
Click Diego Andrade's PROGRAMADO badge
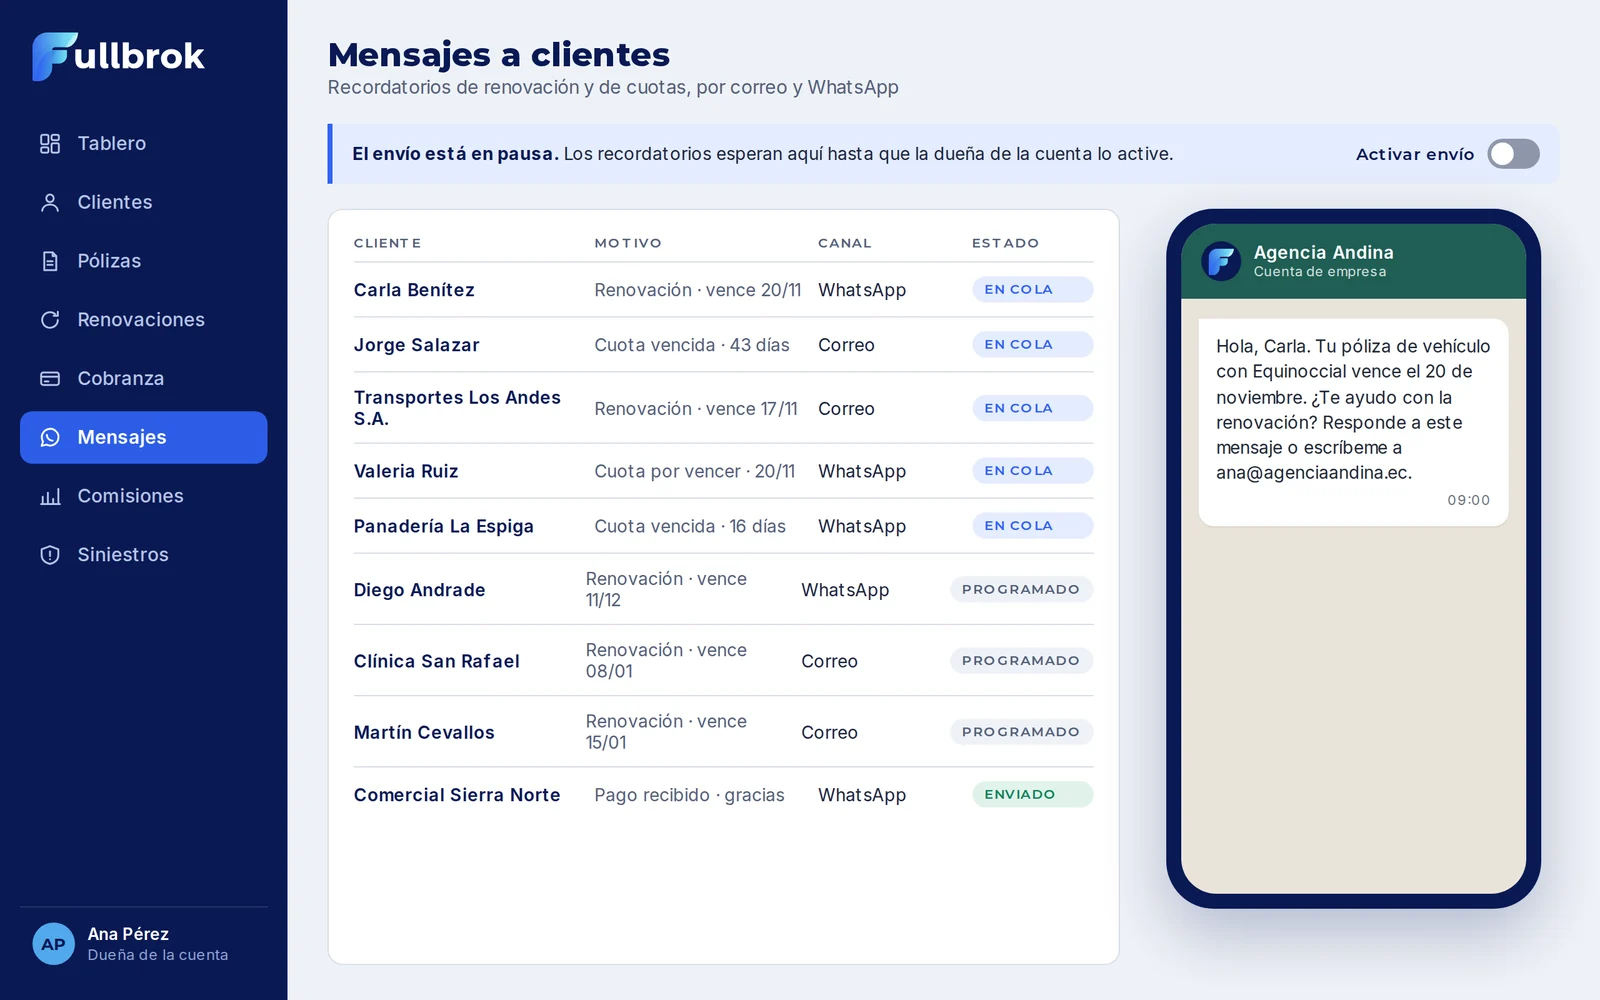pos(1021,589)
